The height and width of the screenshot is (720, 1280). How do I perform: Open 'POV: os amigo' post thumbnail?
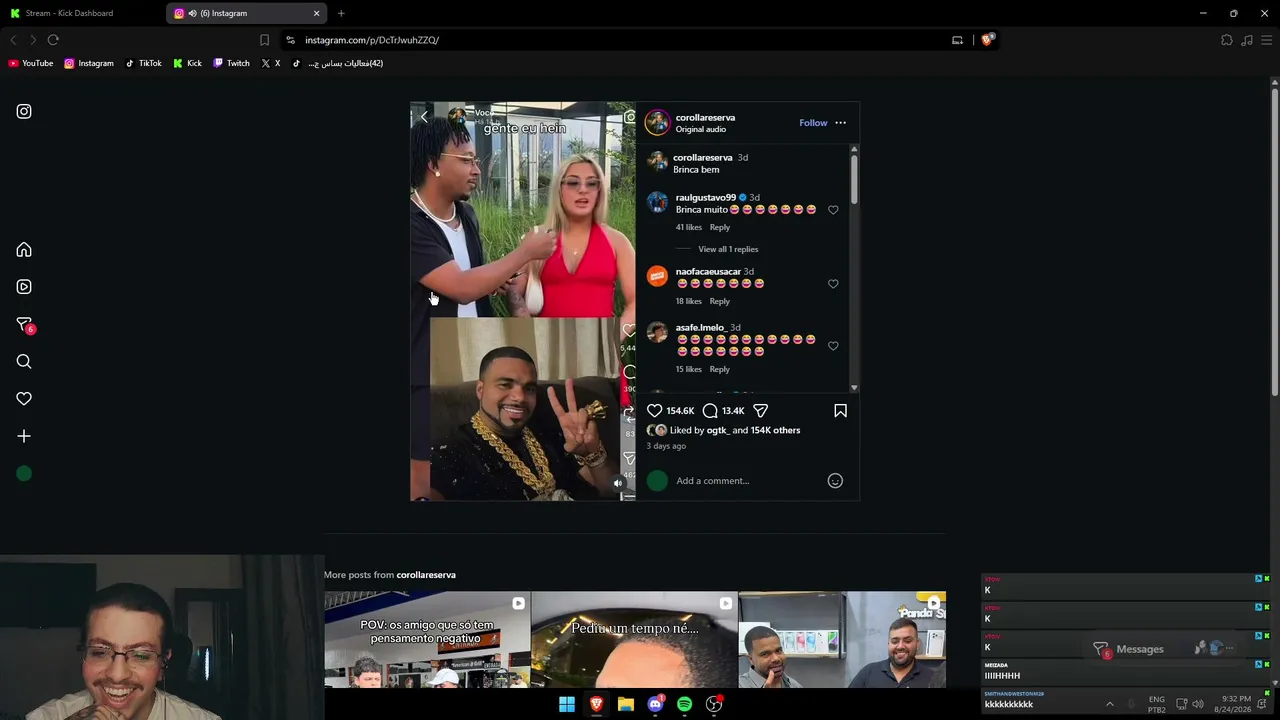(427, 640)
